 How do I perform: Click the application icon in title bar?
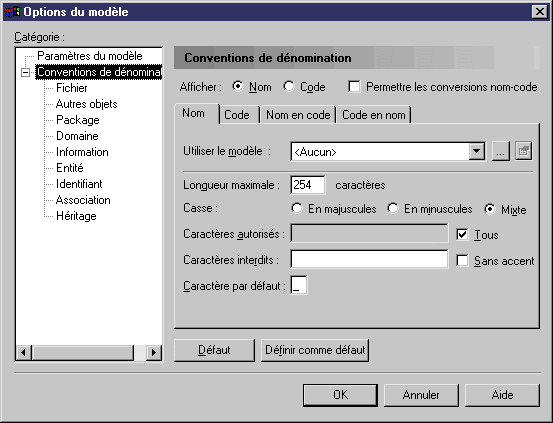coord(12,12)
